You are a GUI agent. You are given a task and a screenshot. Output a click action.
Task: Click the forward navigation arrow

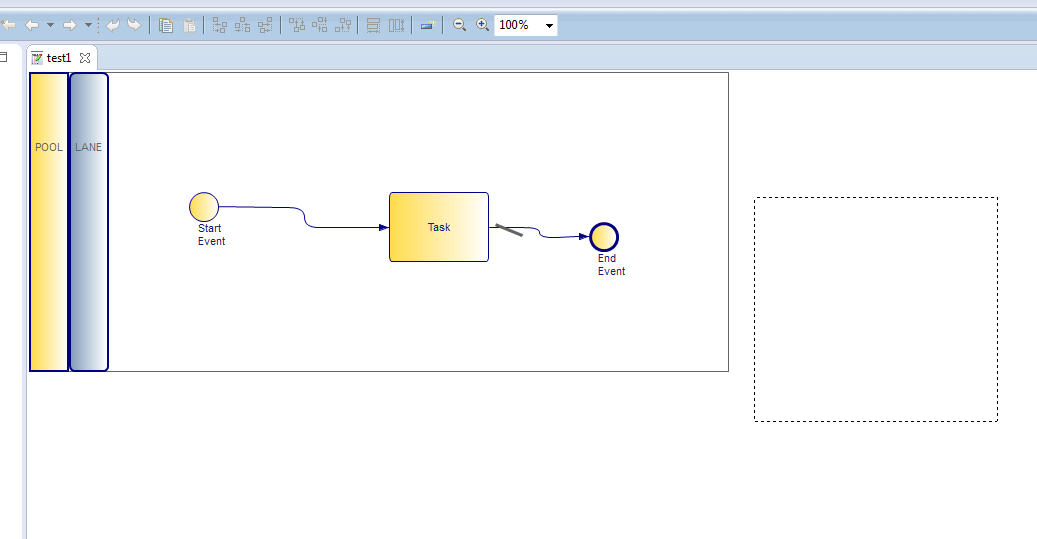pos(70,25)
